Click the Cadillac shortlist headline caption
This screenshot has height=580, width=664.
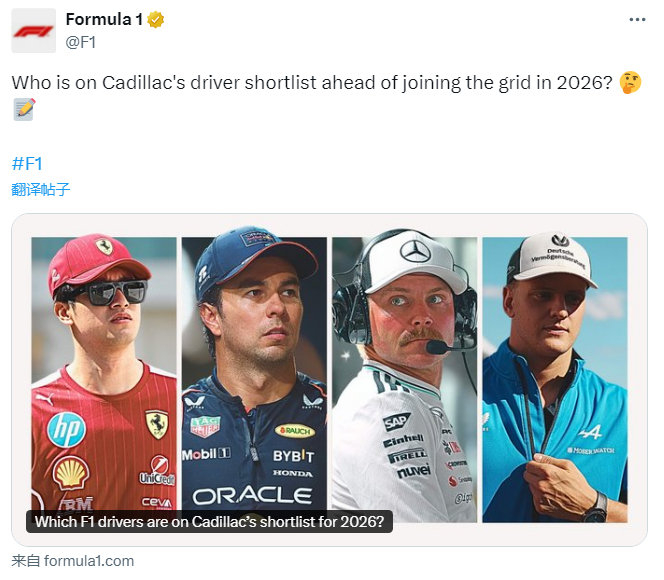point(208,521)
